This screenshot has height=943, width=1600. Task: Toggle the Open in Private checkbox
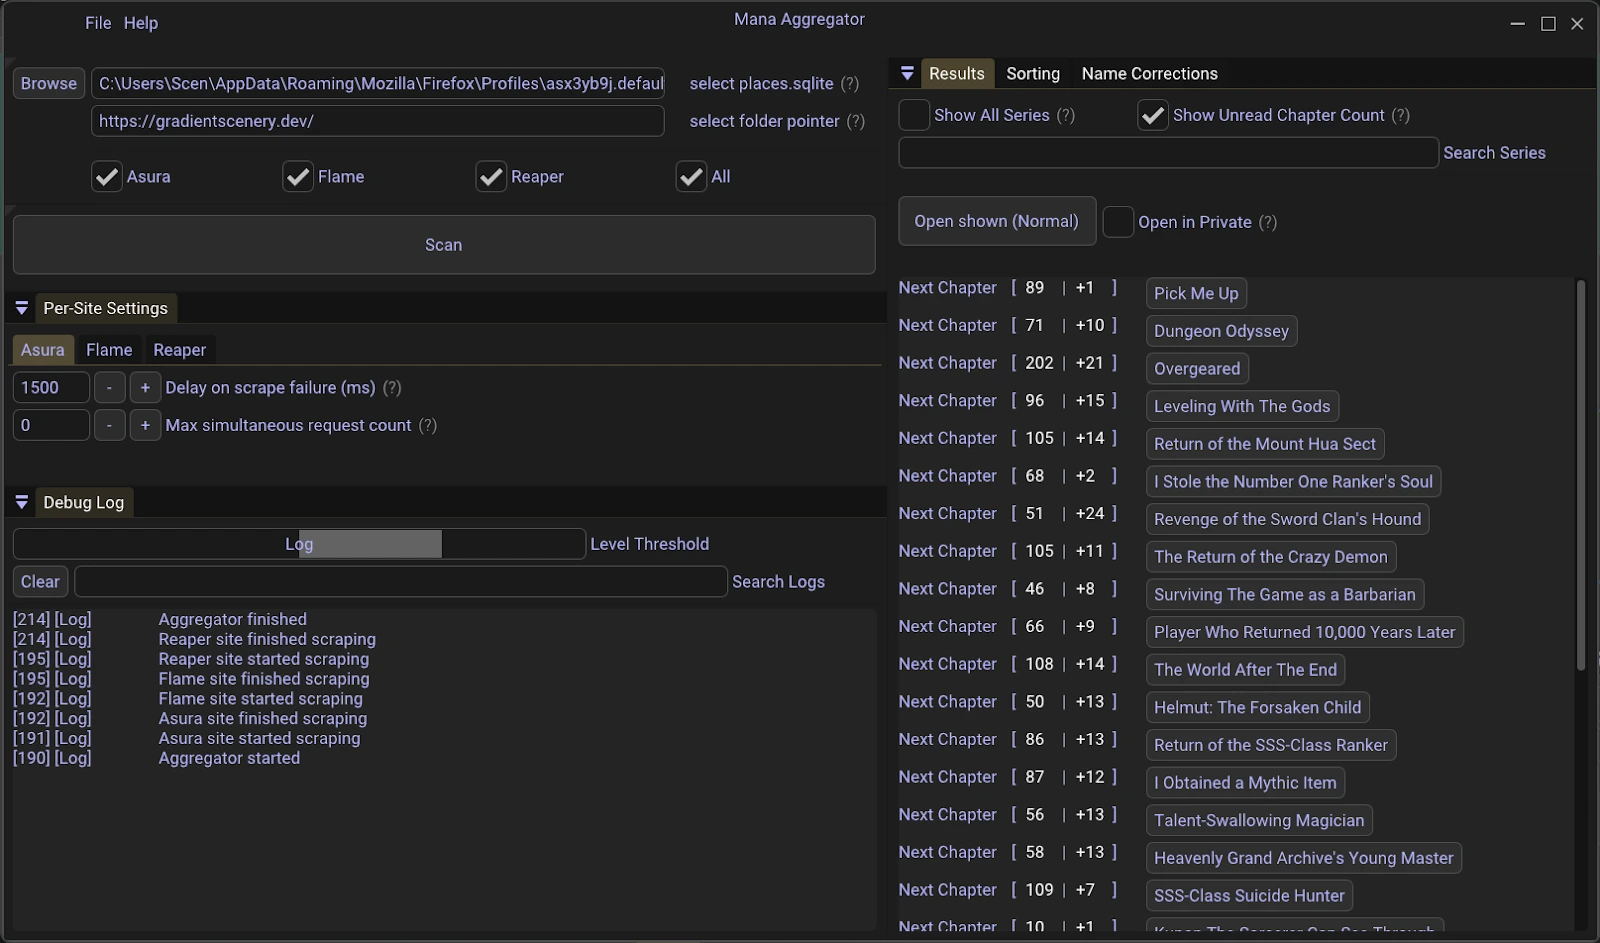1118,222
